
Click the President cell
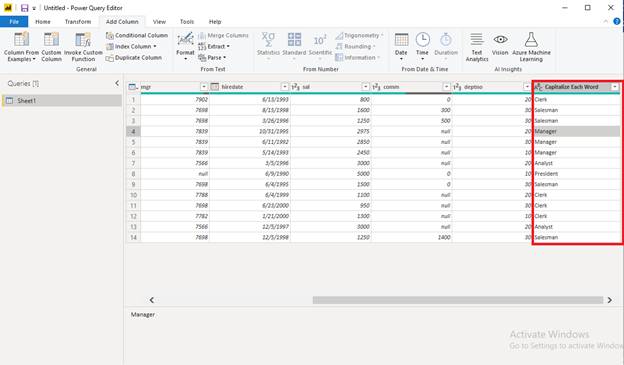point(577,174)
